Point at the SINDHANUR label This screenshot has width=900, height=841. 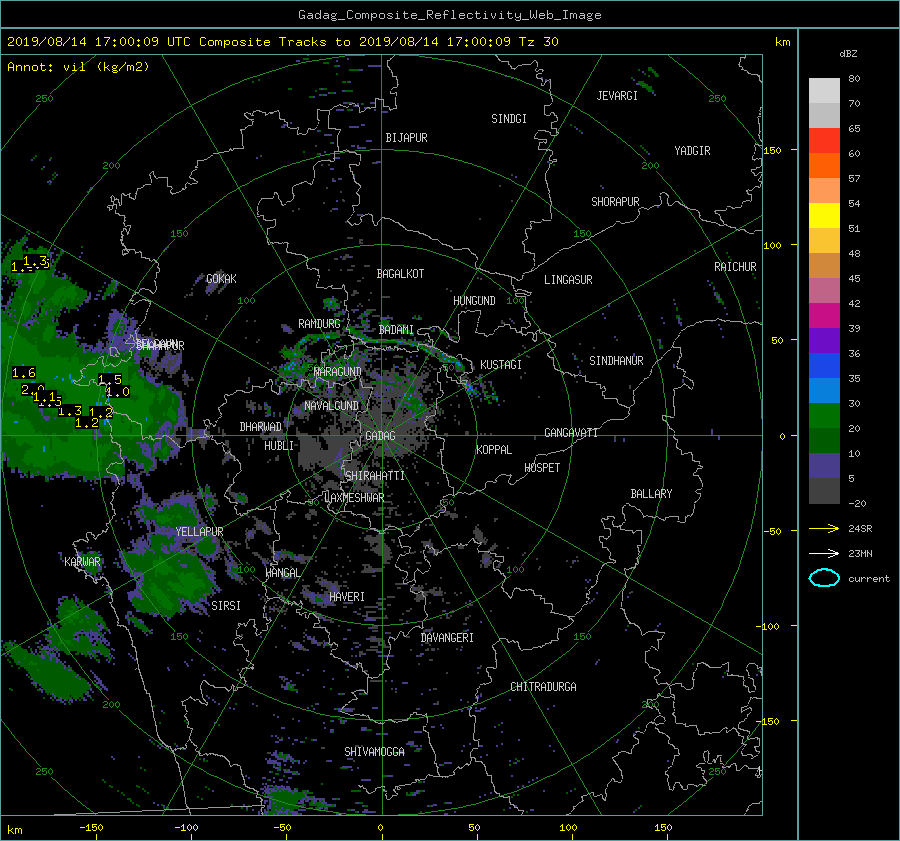coord(616,361)
